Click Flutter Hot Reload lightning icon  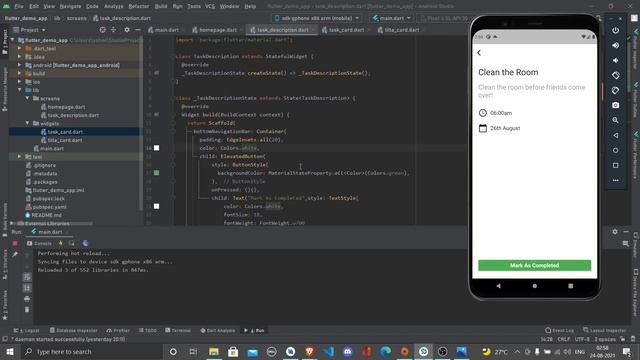coord(61,243)
